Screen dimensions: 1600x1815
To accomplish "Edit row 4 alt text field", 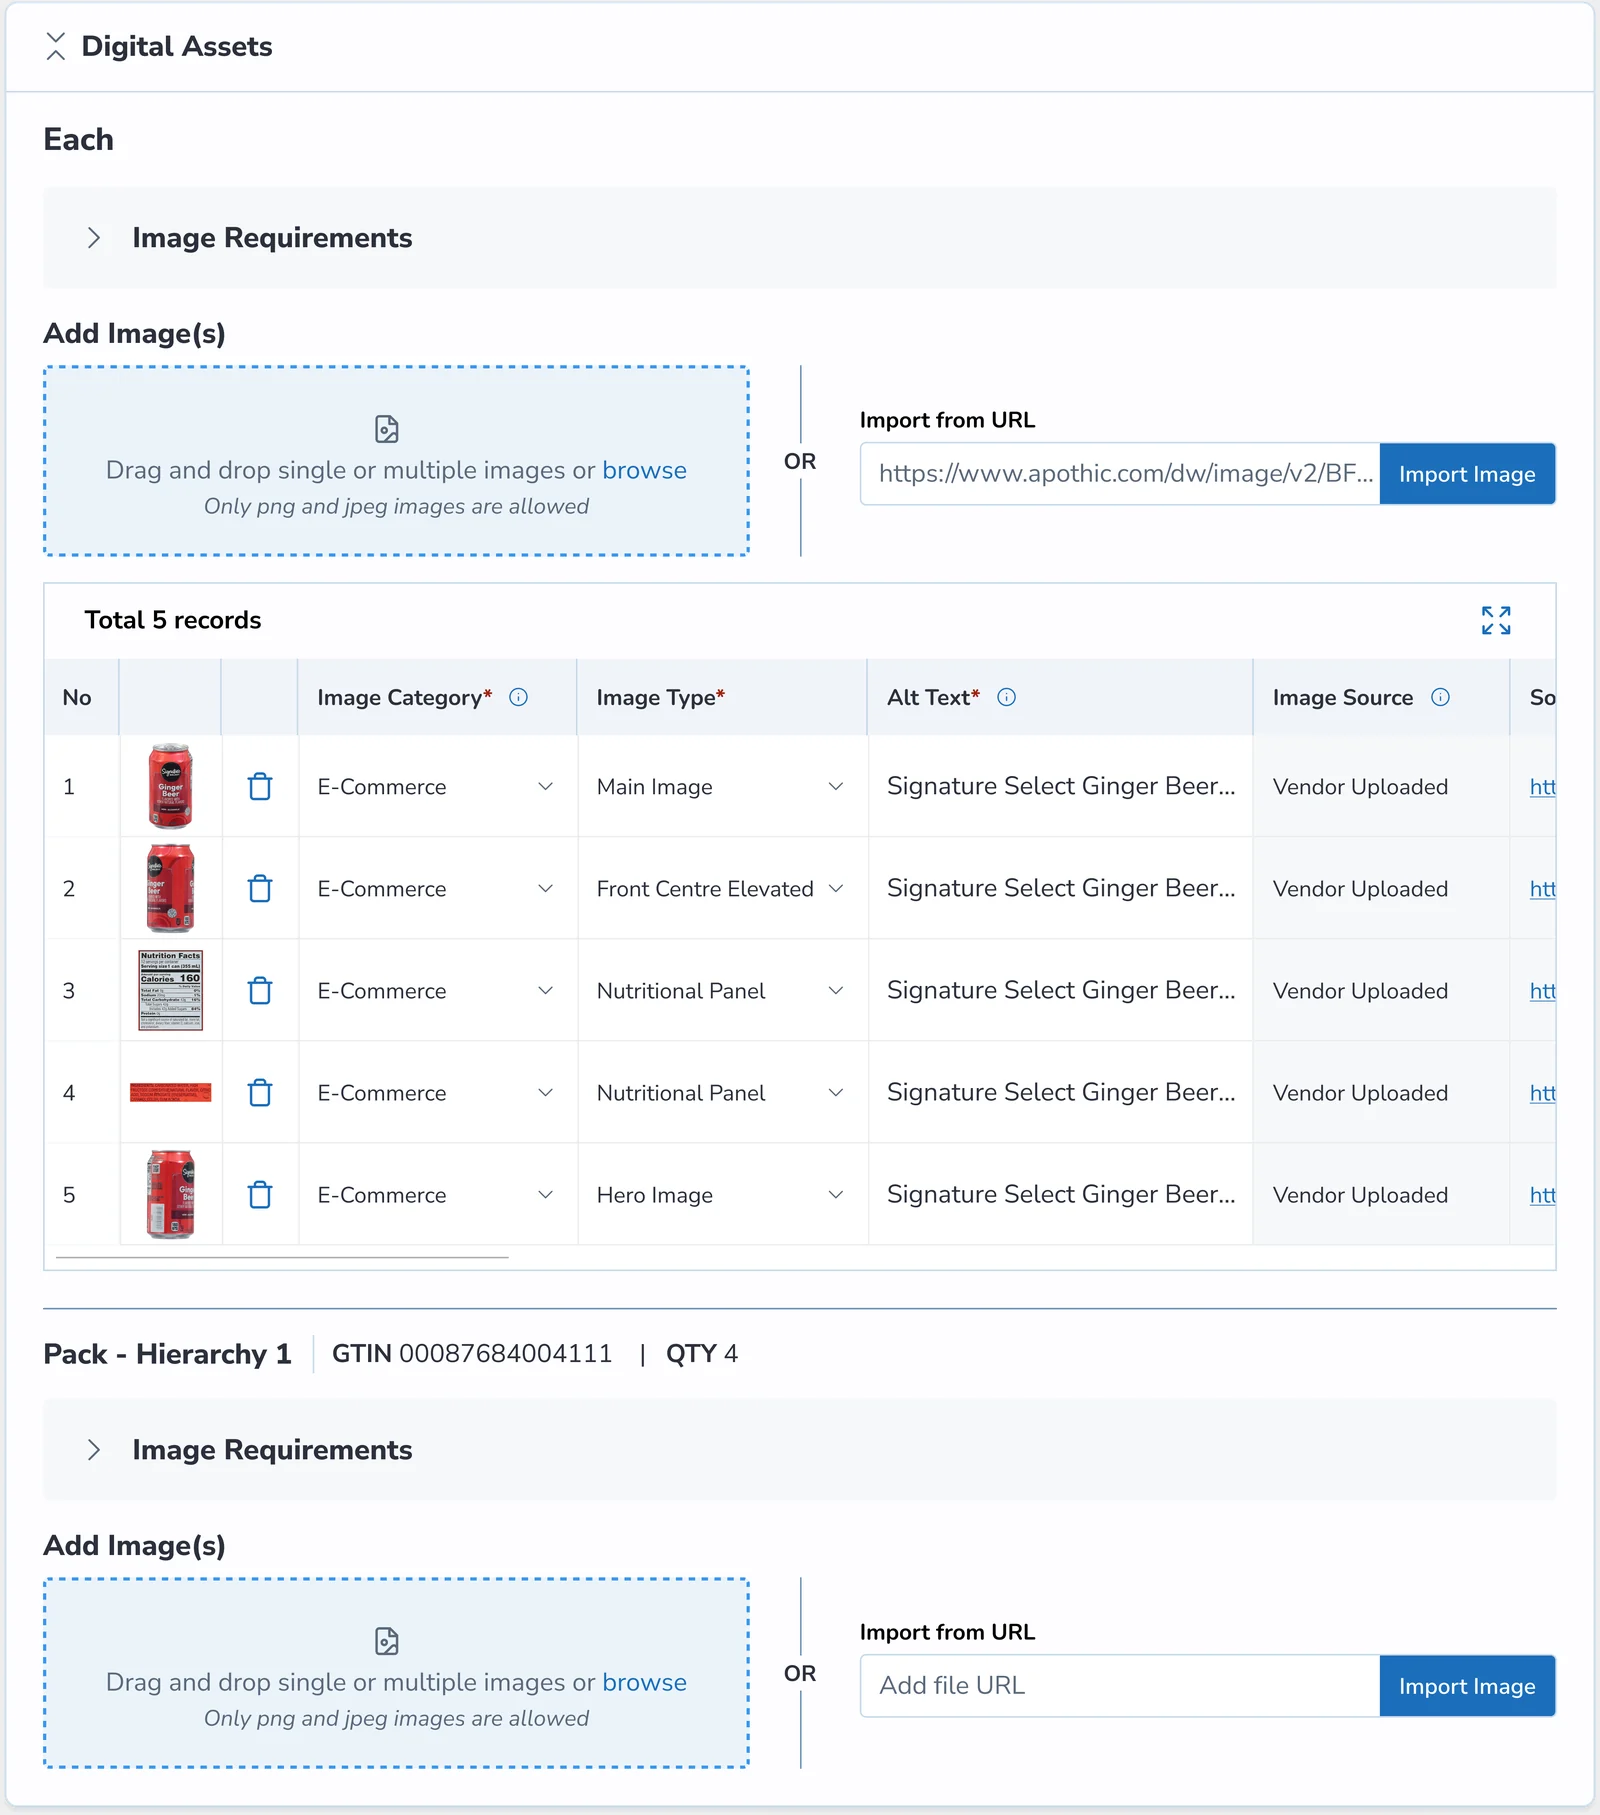I will click(x=1060, y=1093).
